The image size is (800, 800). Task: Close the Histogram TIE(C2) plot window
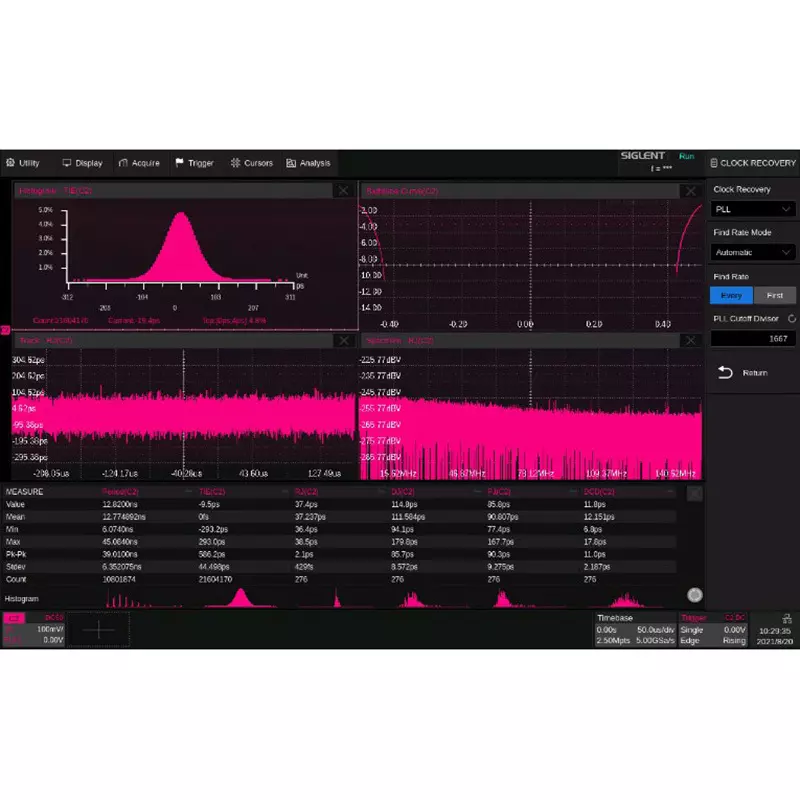click(343, 190)
